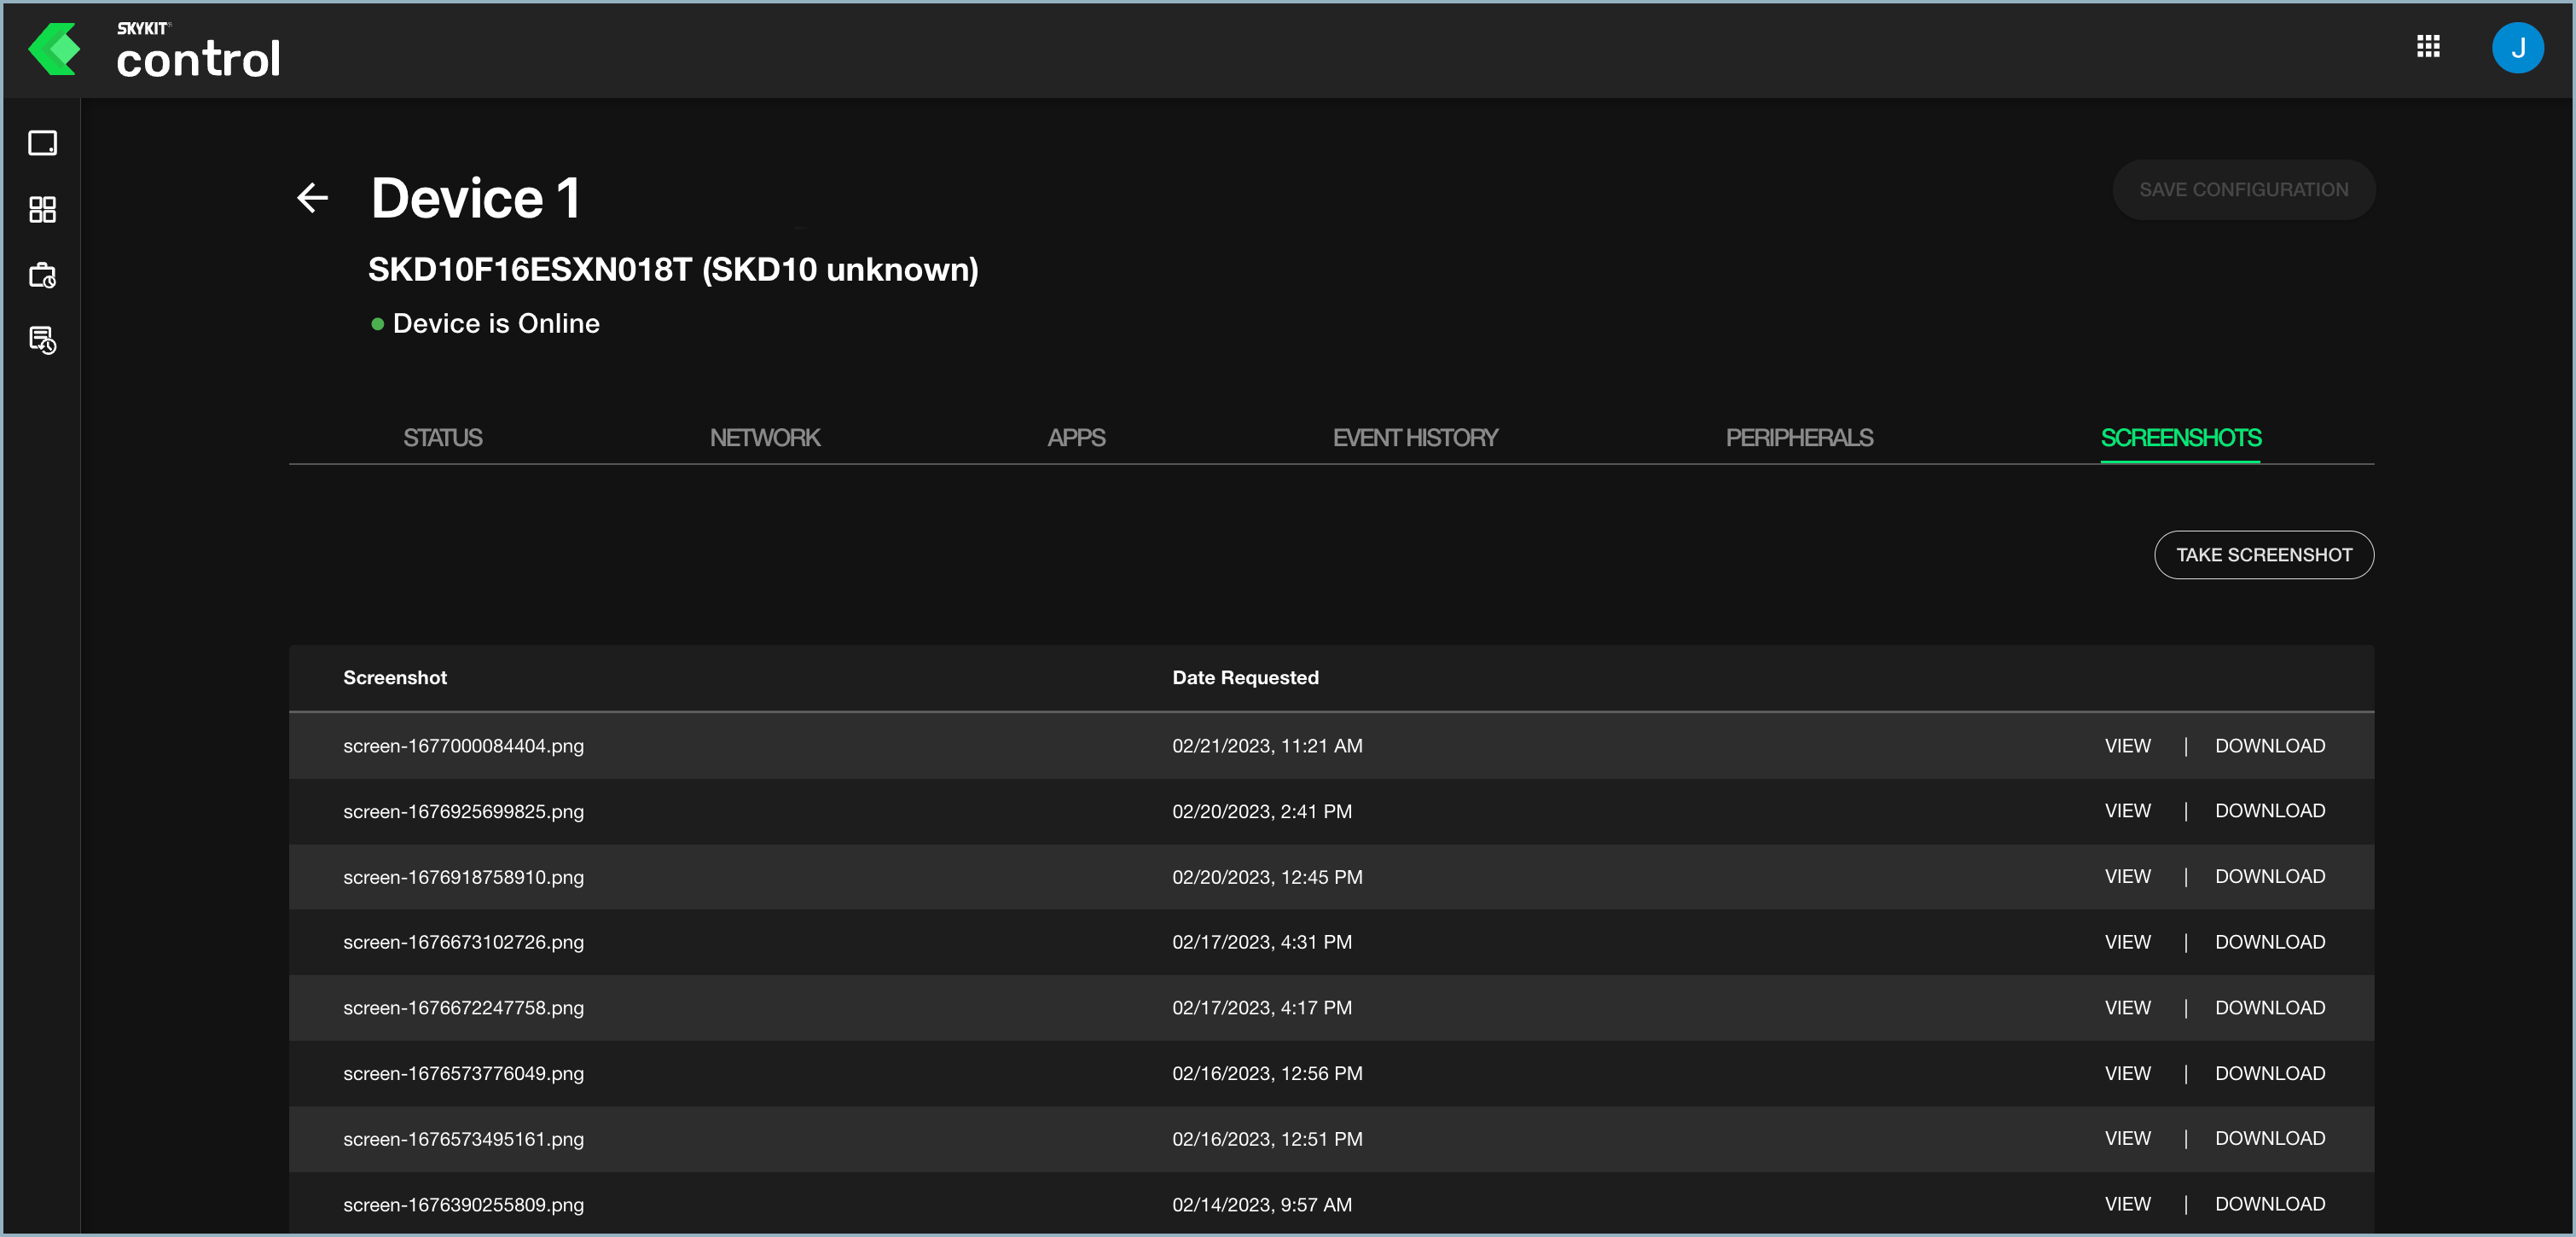Viewport: 2576px width, 1237px height.
Task: Click the Screenshot column header
Action: pyautogui.click(x=395, y=677)
